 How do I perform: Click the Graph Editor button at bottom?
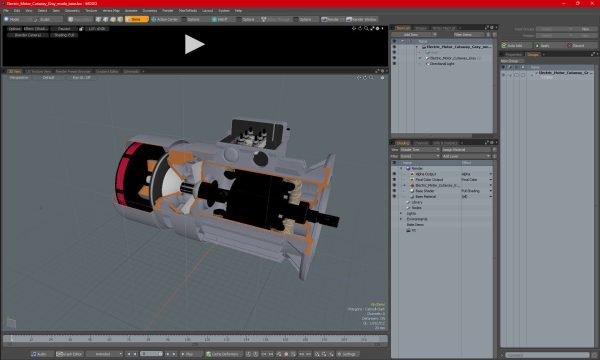[69, 354]
